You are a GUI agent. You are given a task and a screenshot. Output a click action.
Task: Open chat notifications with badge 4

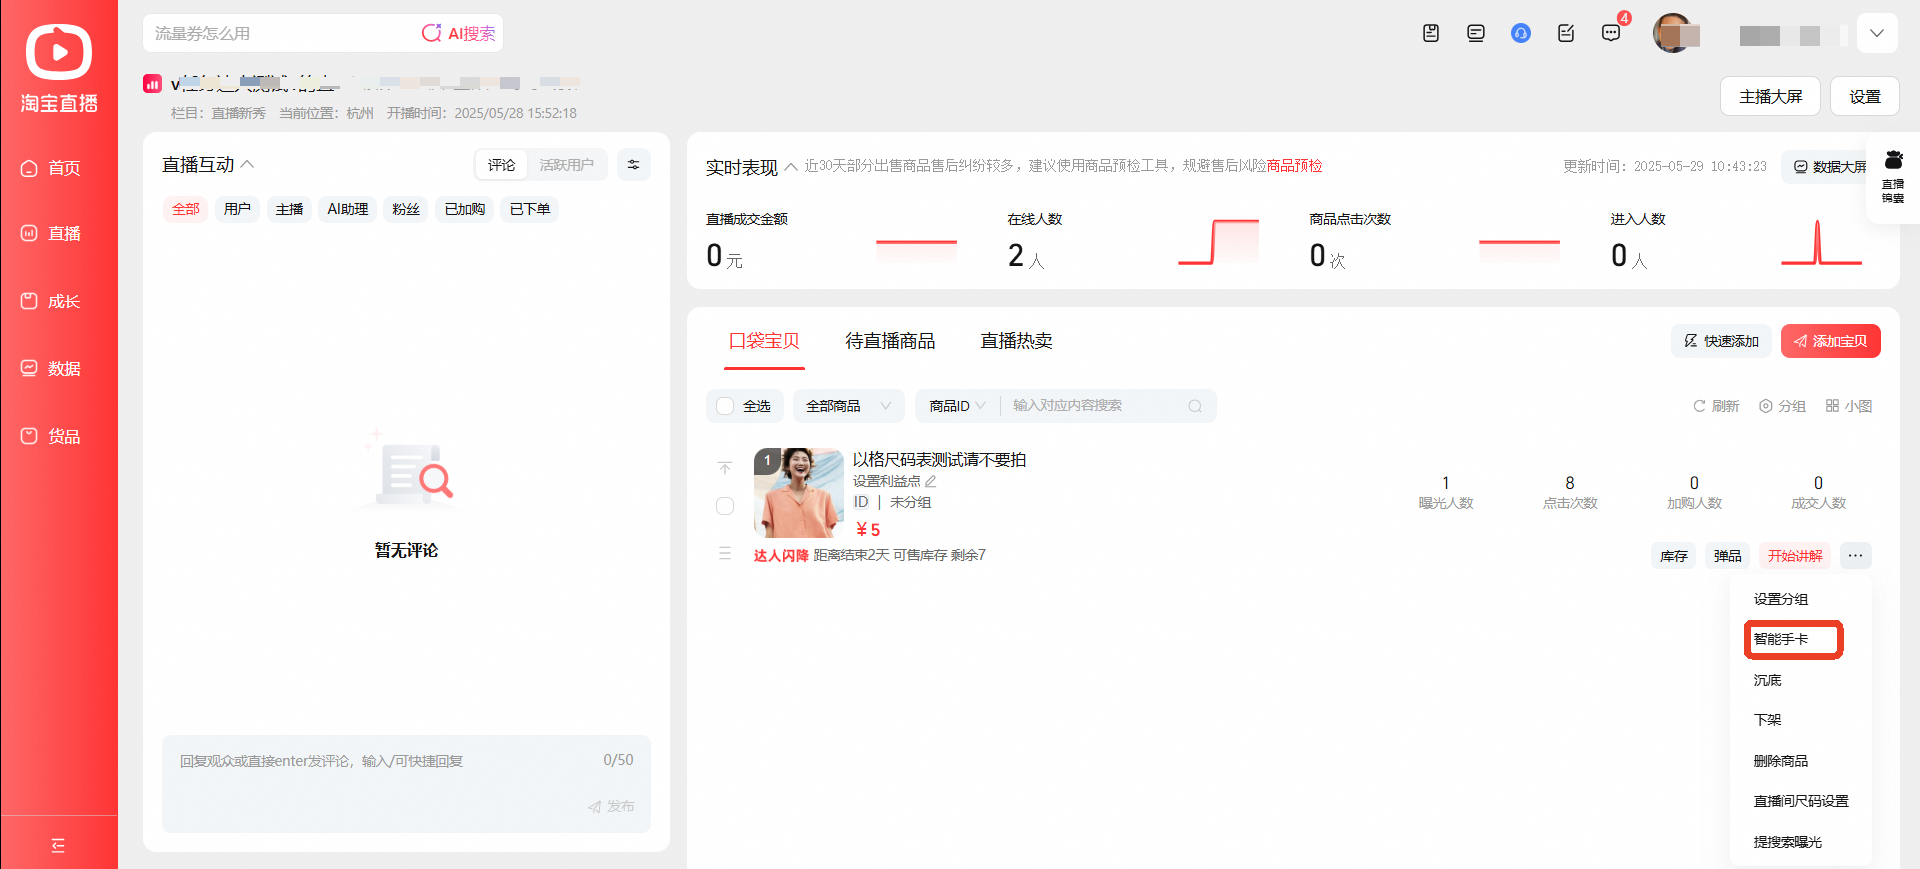(1611, 33)
